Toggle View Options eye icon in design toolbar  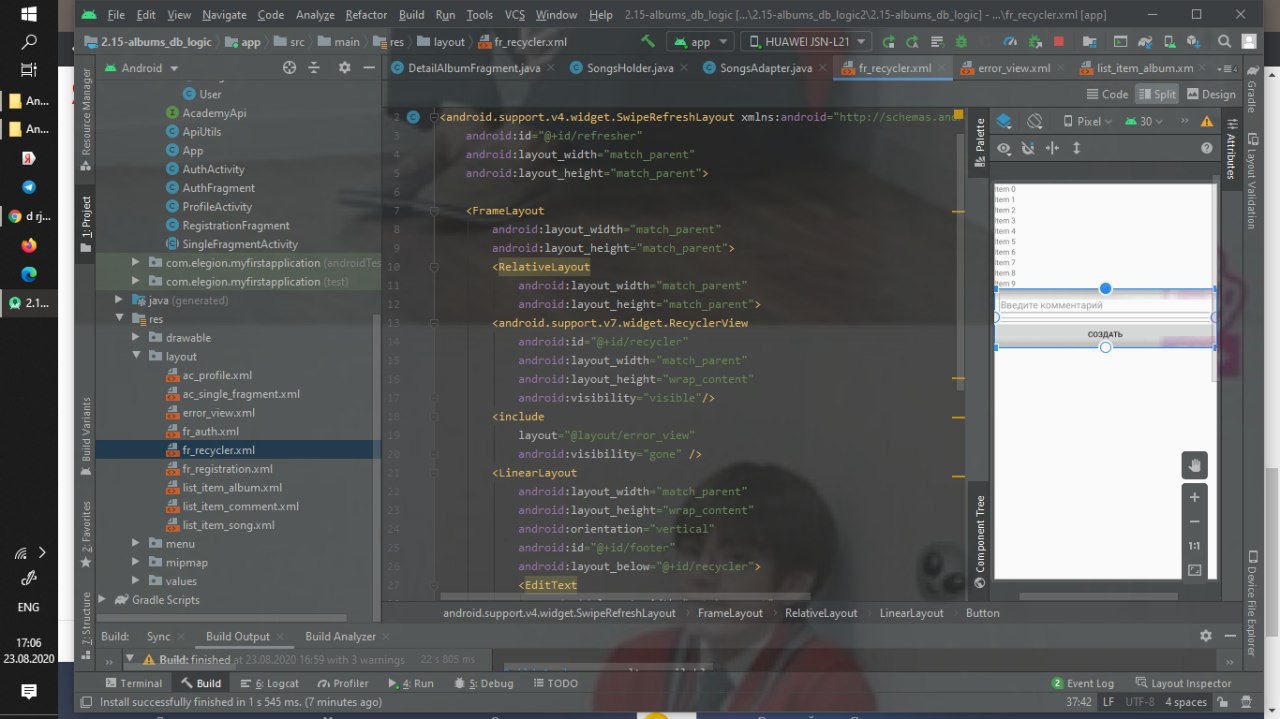coord(1003,148)
